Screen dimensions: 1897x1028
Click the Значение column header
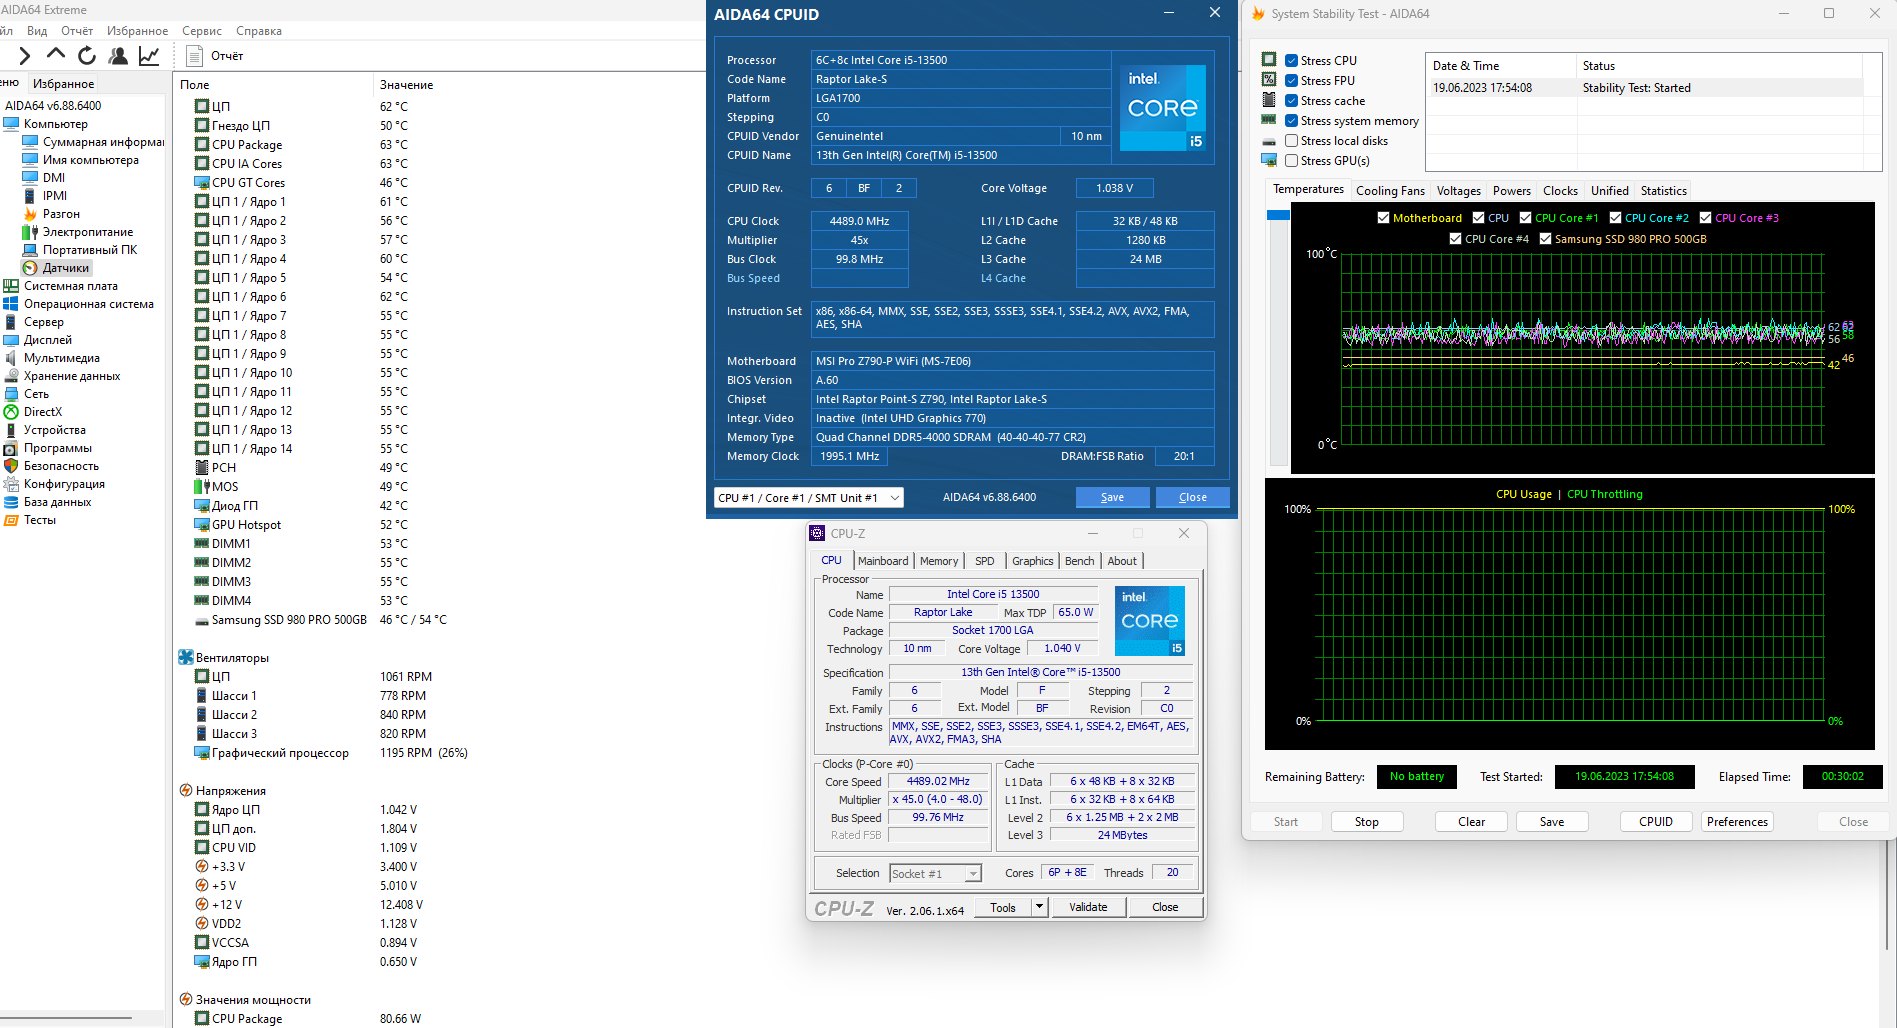click(x=407, y=85)
